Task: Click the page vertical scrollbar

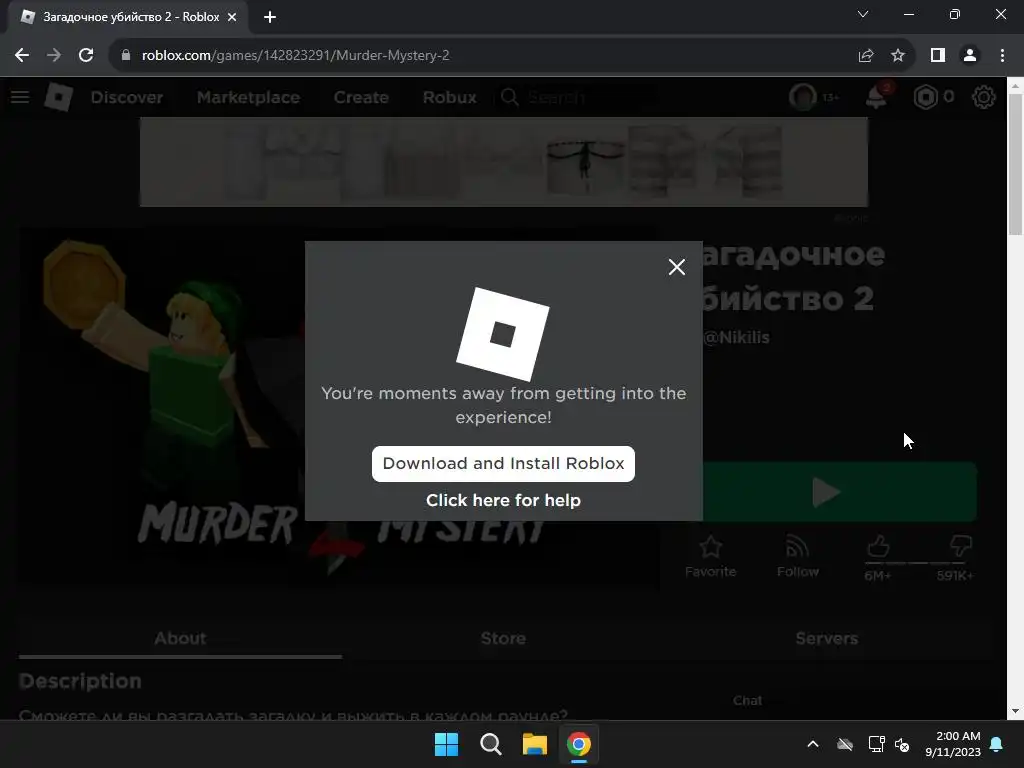Action: point(1015,165)
